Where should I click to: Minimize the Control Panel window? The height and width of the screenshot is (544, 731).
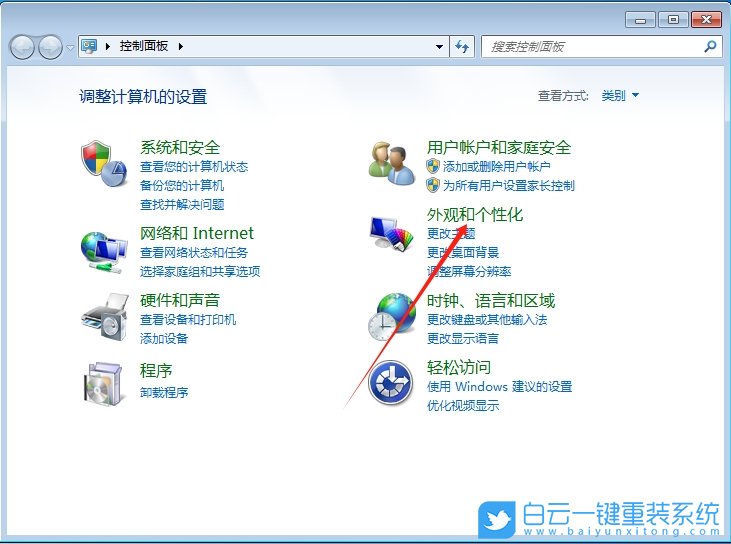tap(641, 20)
